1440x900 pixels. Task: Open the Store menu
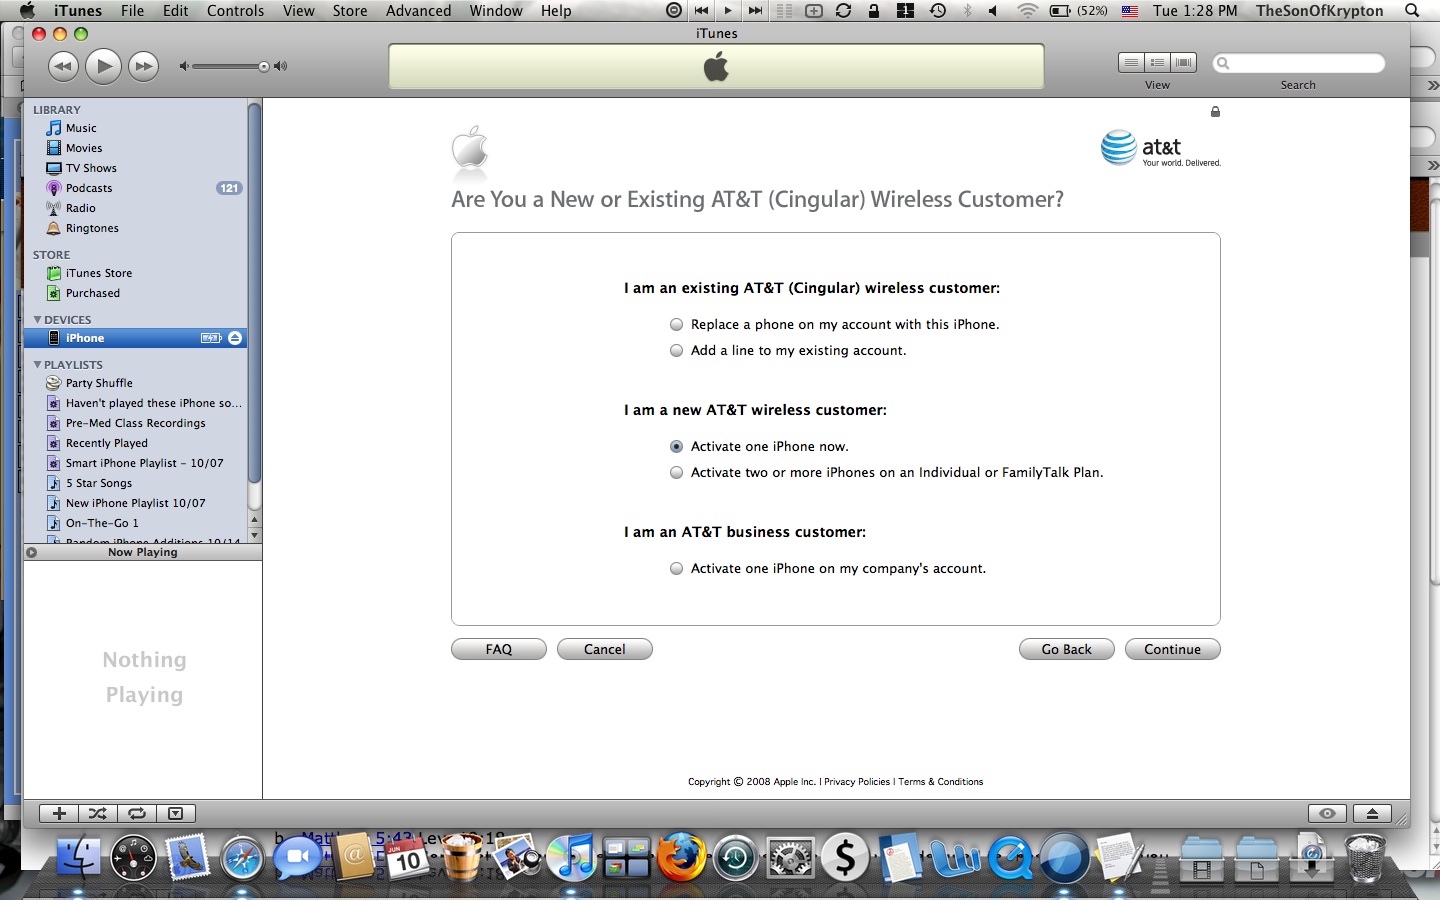[x=350, y=11]
